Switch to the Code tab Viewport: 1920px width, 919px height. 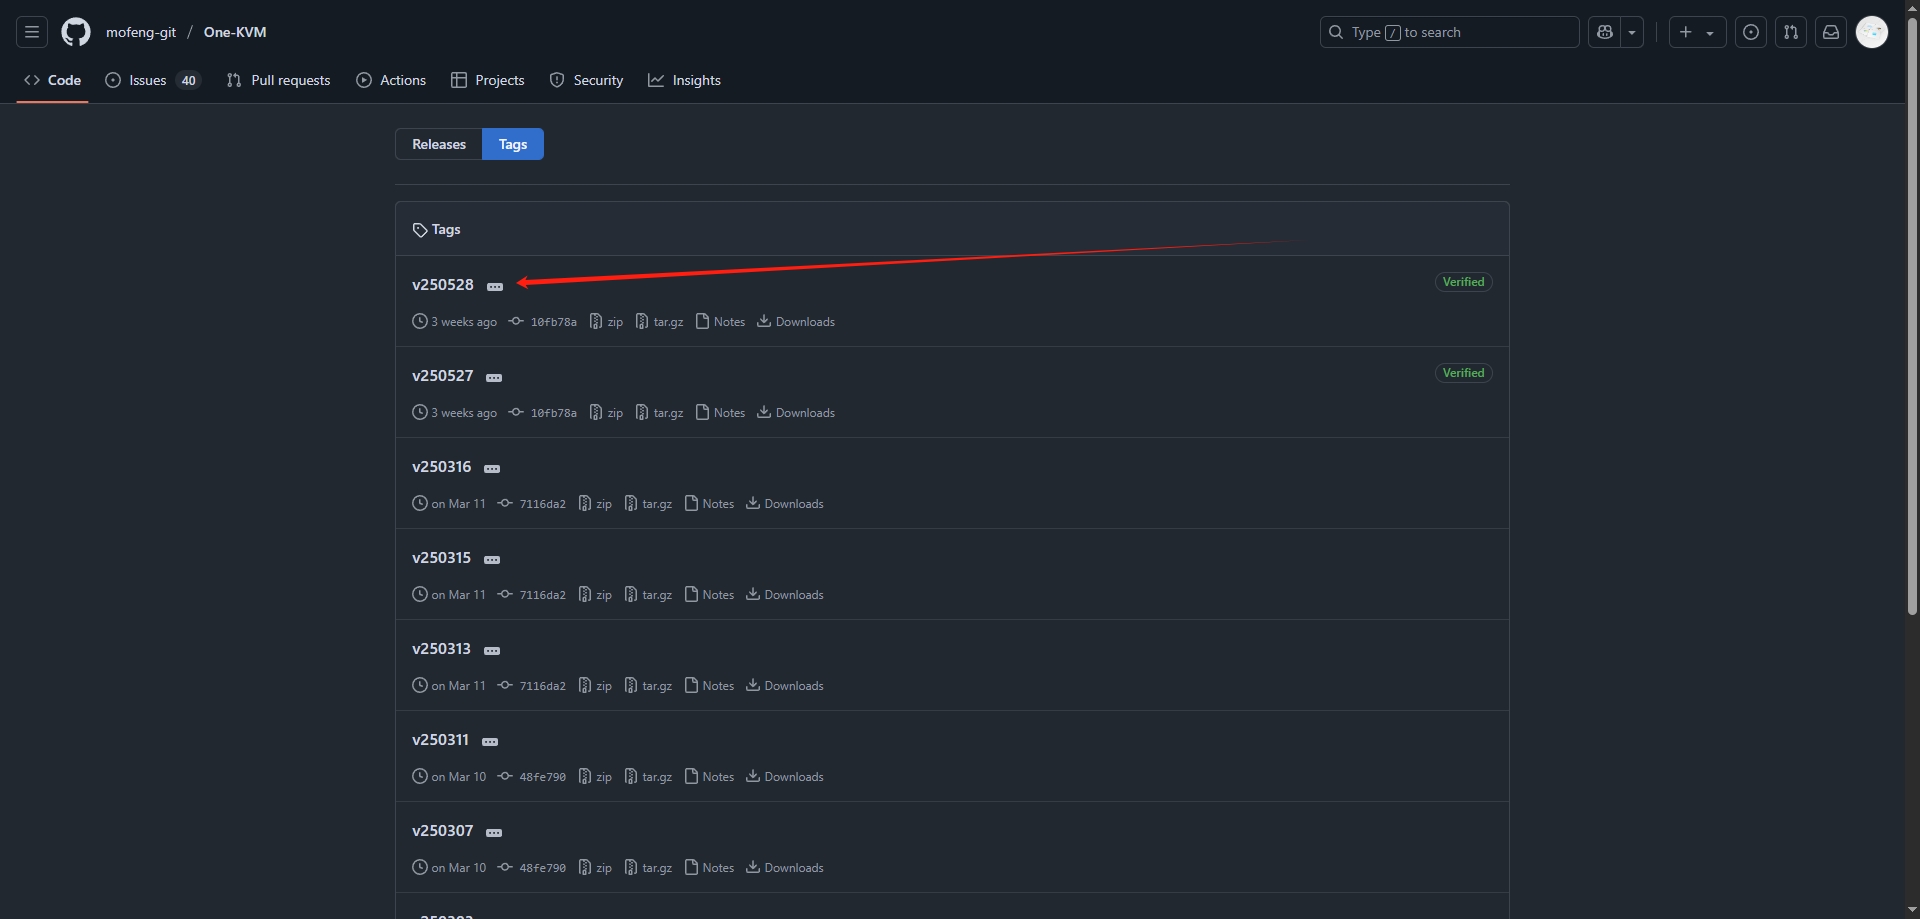click(x=52, y=80)
